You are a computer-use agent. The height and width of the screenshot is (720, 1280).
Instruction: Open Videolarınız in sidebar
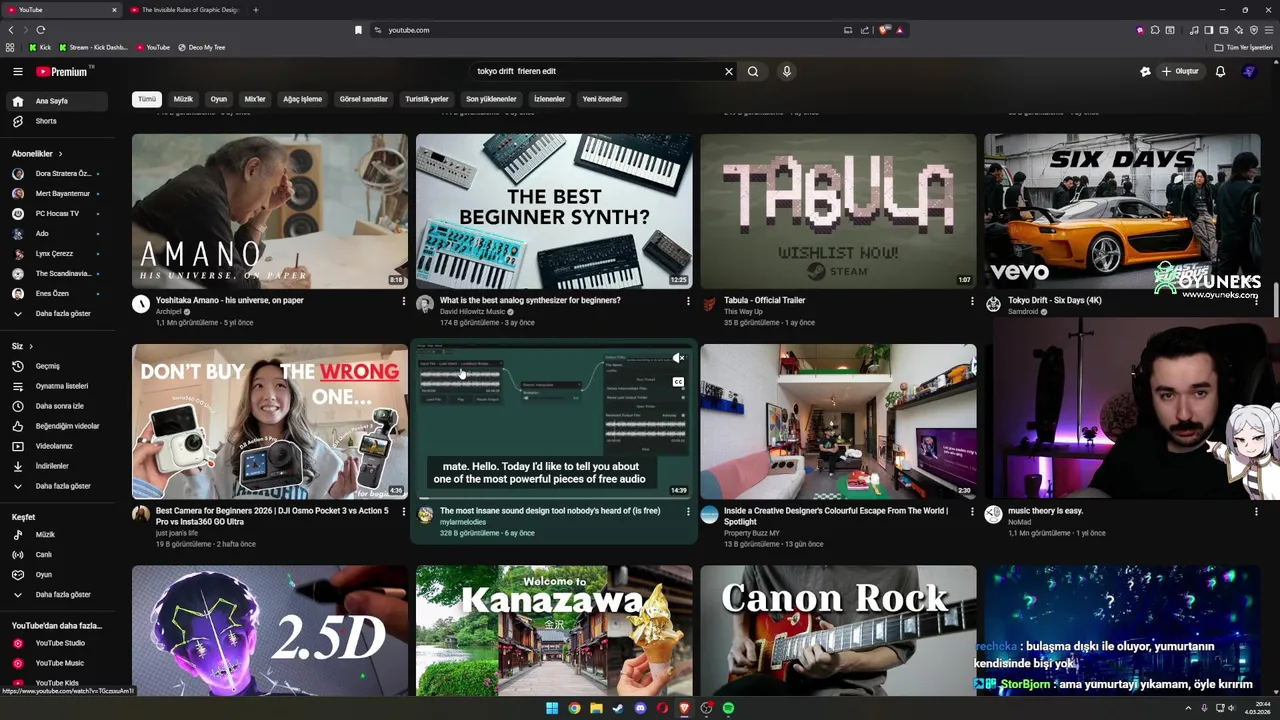coord(58,446)
